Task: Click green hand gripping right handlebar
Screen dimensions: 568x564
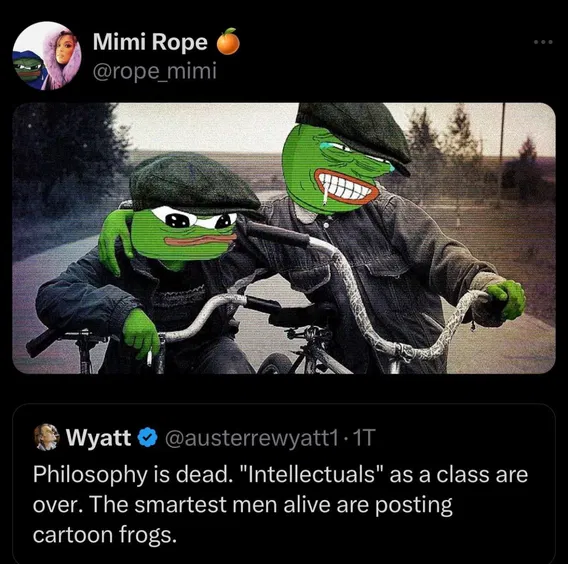Action: coord(506,301)
